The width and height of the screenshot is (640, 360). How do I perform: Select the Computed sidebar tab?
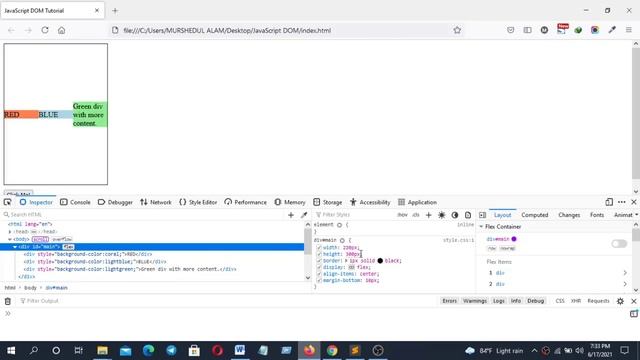534,215
